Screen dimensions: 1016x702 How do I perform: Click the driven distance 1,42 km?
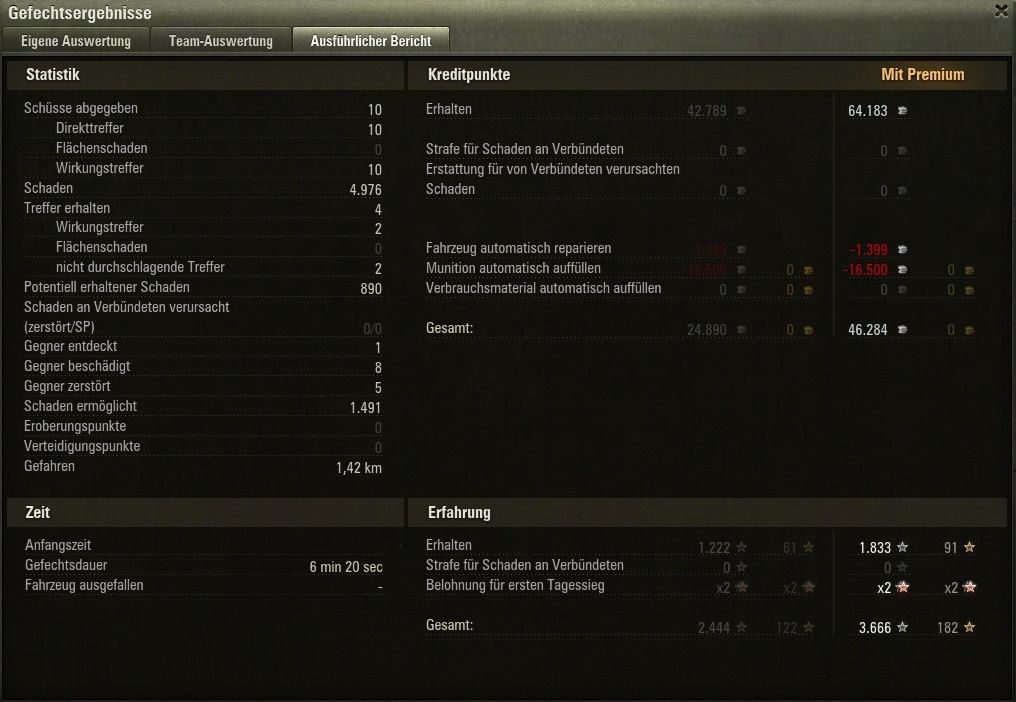click(x=358, y=468)
